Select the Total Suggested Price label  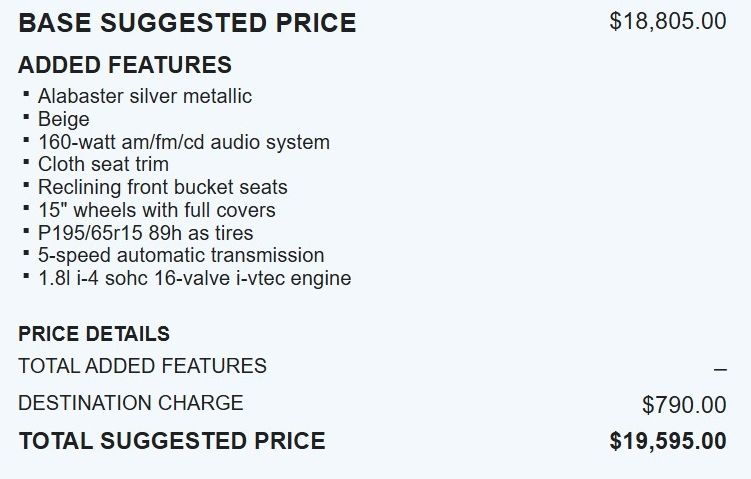[x=171, y=440]
